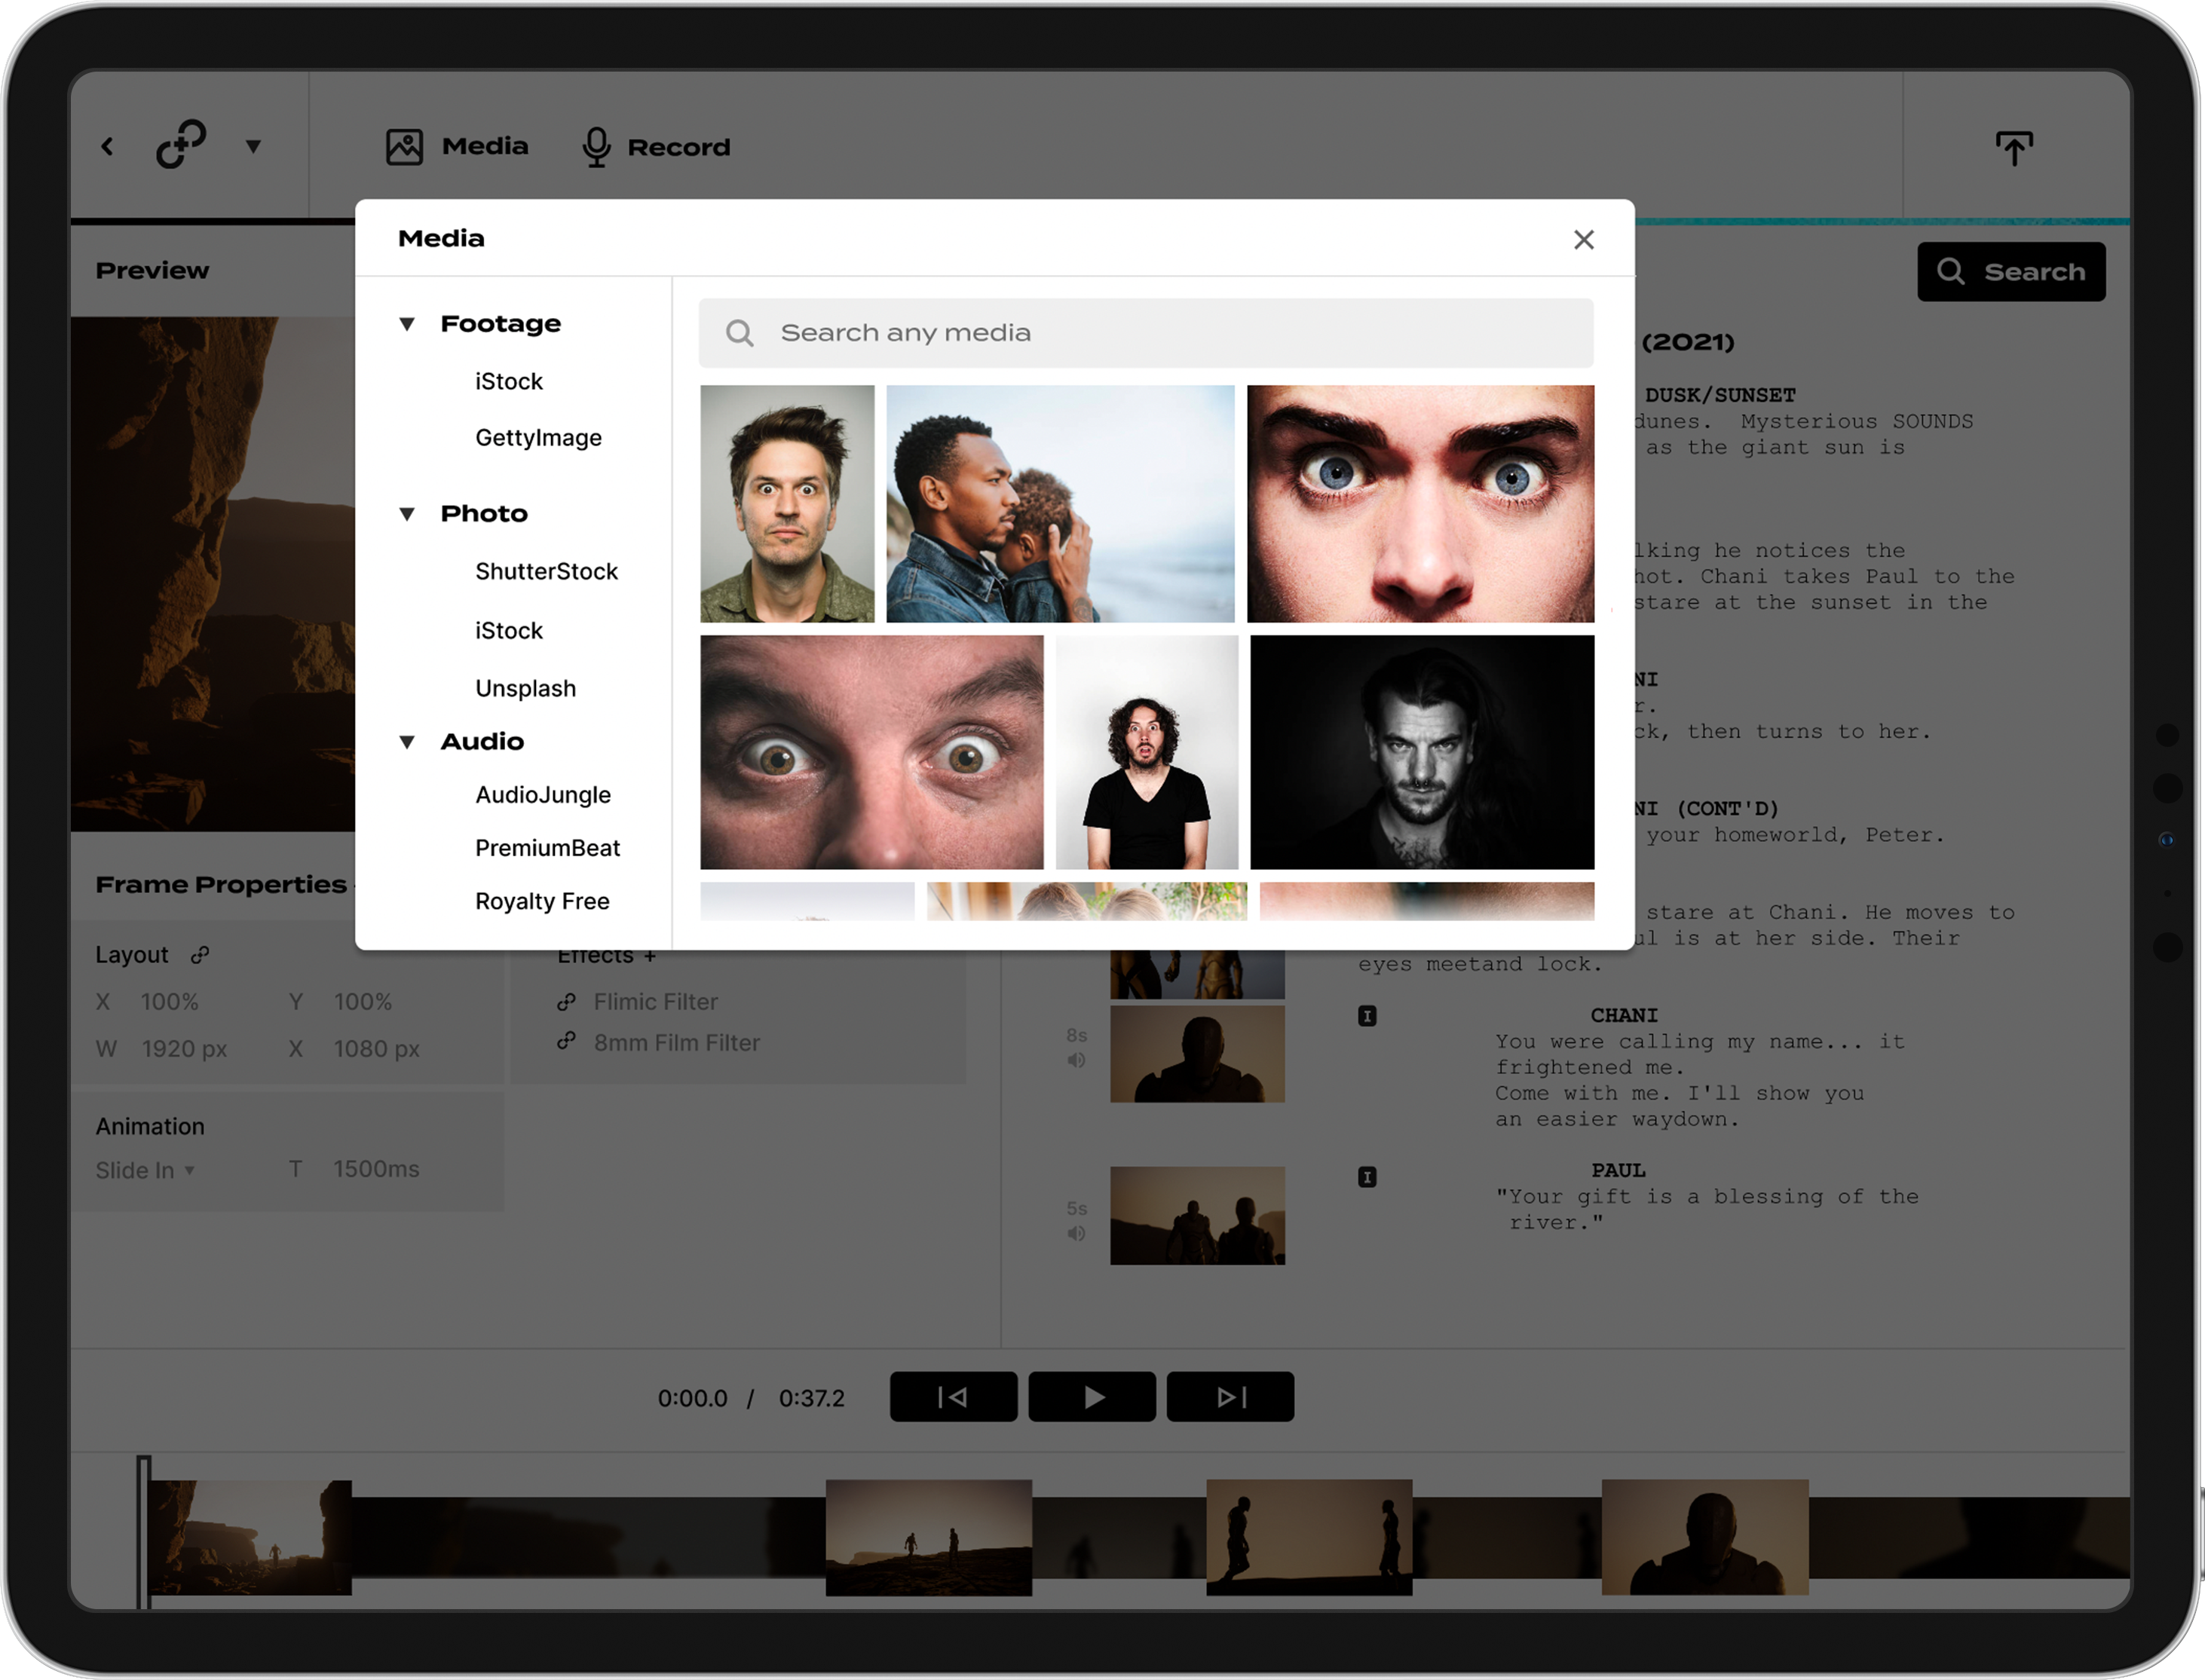Toggle audio on the 5s clip
Viewport: 2205px width, 1680px height.
tap(1076, 1233)
